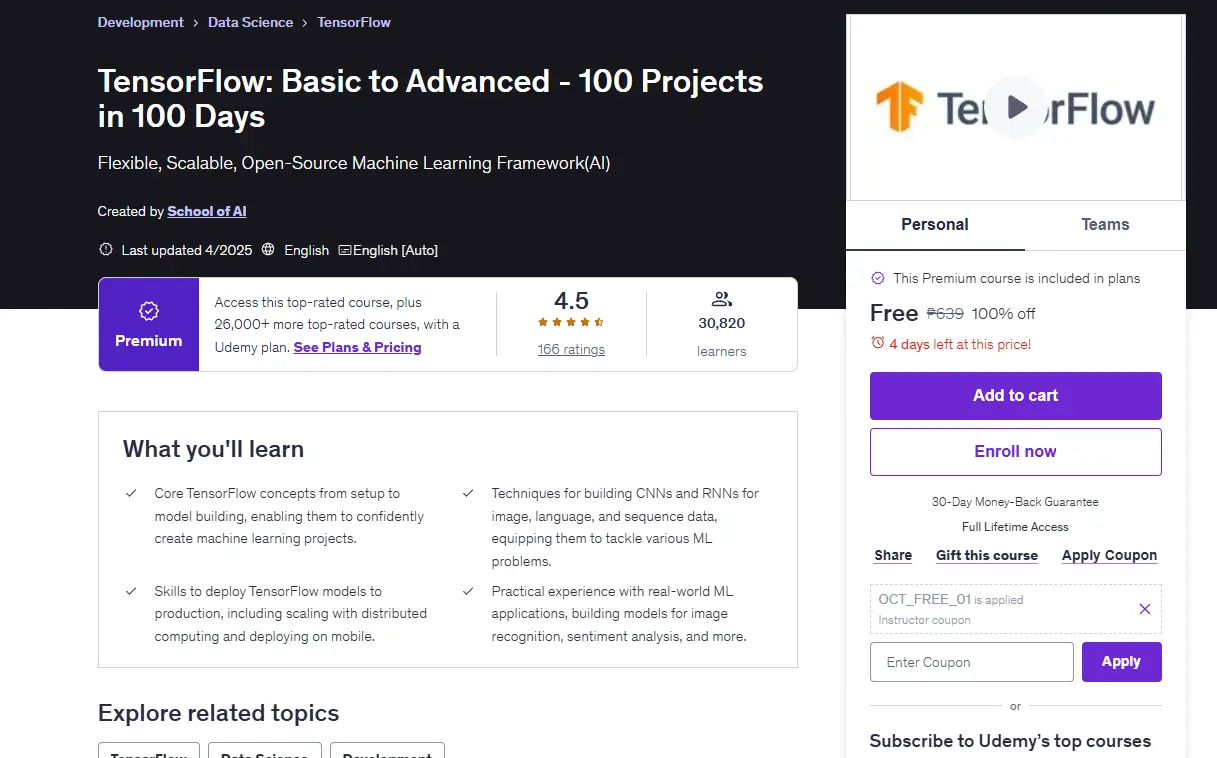Screen dimensions: 1217x758
Task: Click the course subtitle 'Flexible, Scalable' text
Action: click(x=354, y=163)
